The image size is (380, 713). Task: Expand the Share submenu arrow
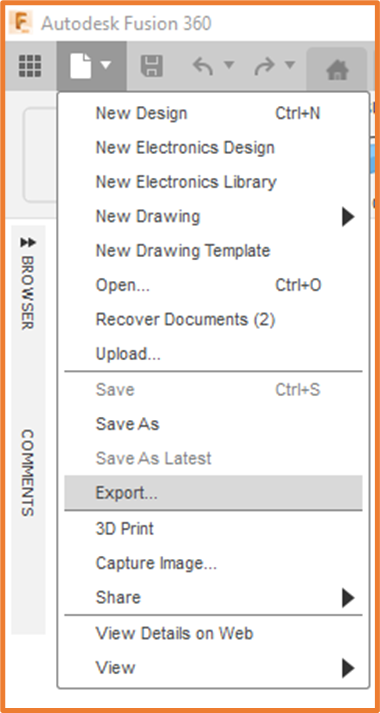coord(348,598)
